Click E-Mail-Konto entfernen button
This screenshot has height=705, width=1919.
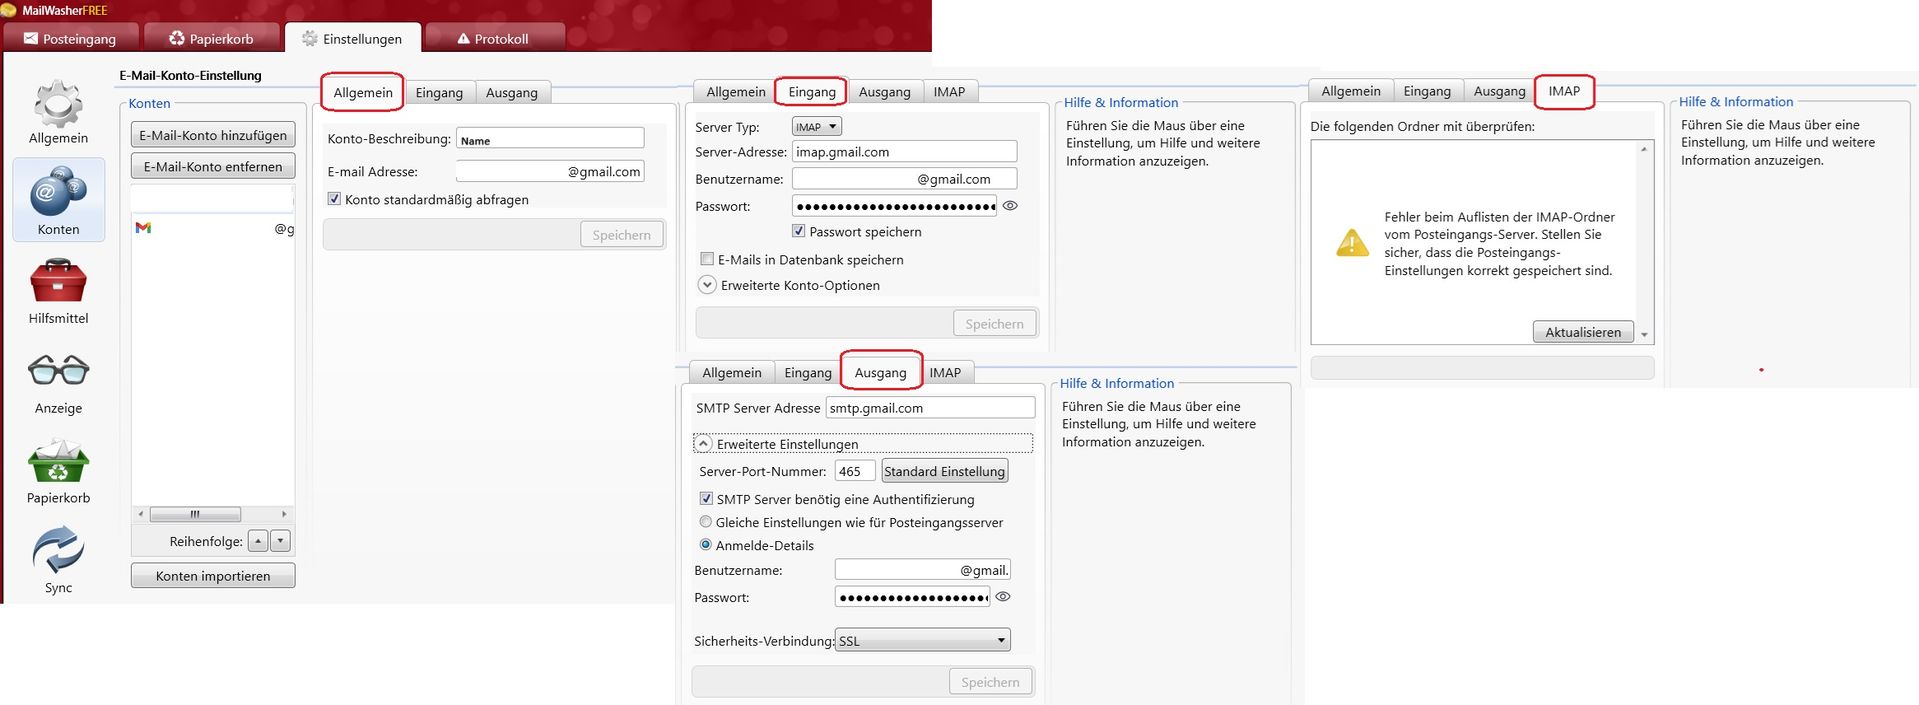coord(213,166)
